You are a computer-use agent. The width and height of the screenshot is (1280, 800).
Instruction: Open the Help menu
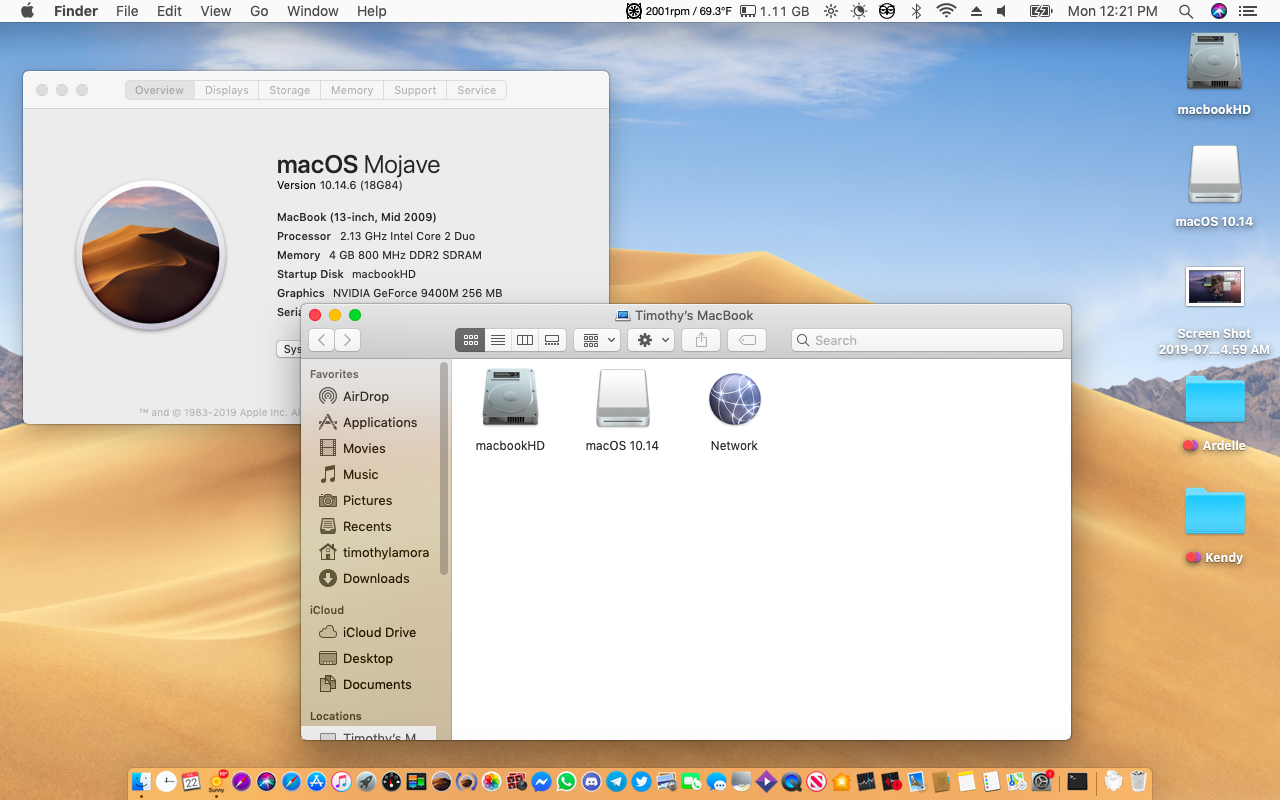tap(372, 11)
